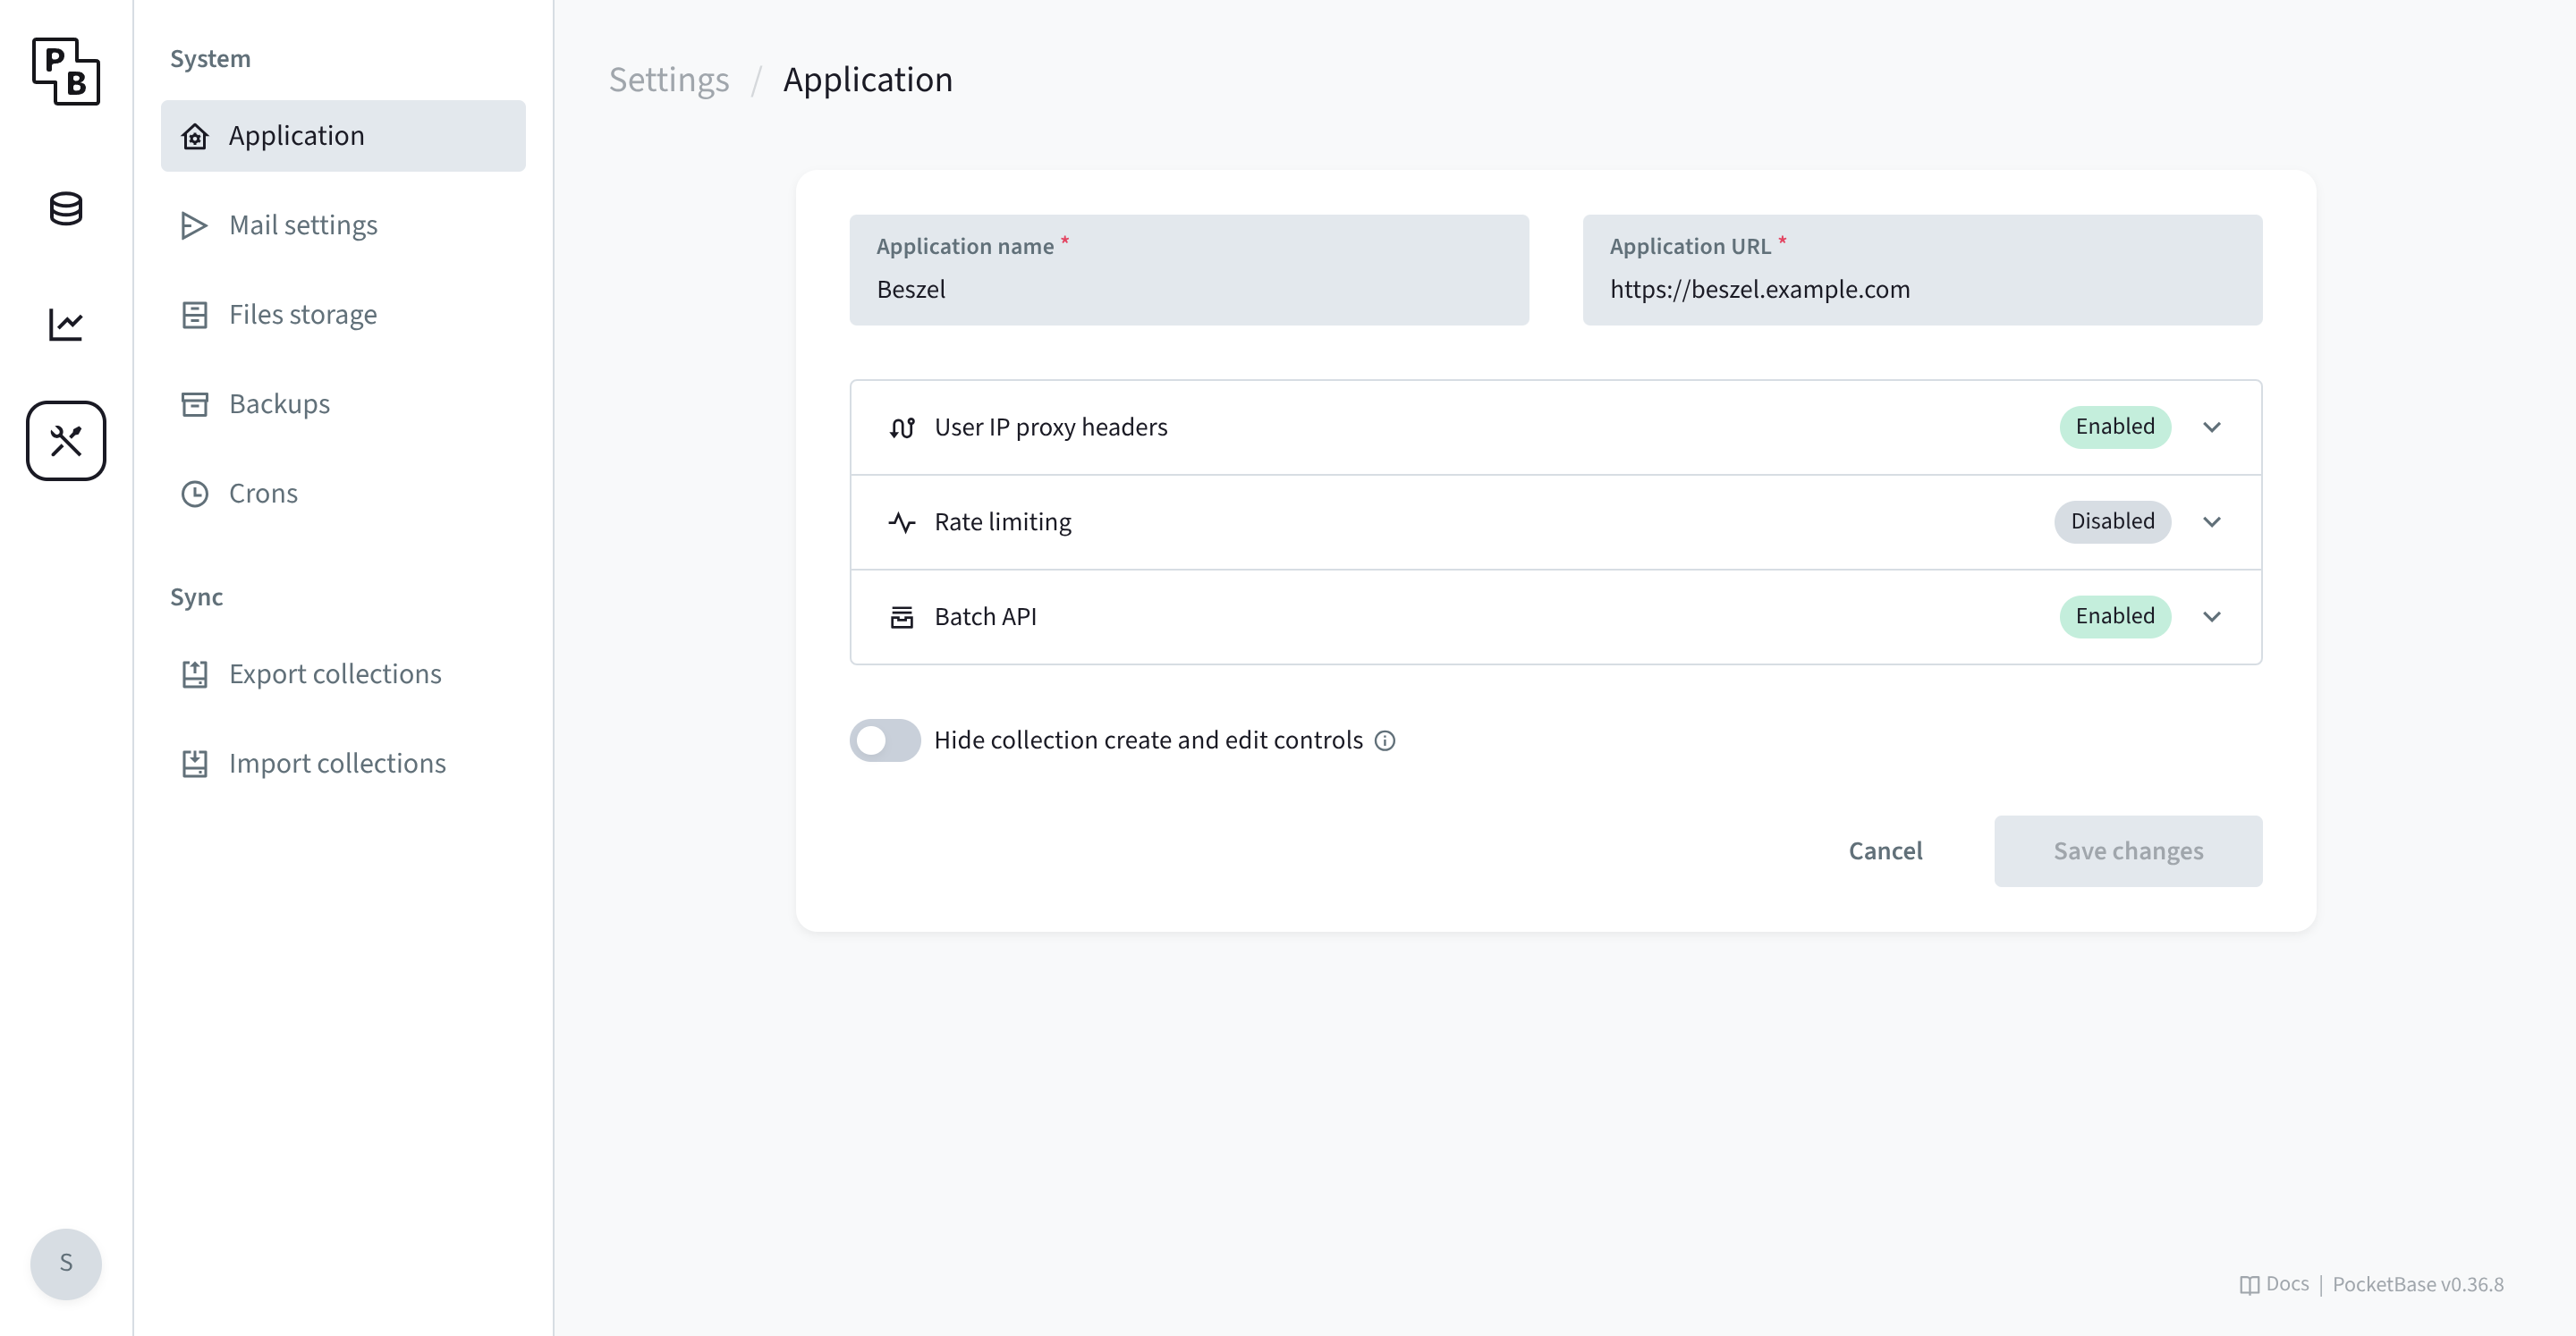2576x1336 pixels.
Task: Open Crons in the sidebar
Action: [x=343, y=494]
